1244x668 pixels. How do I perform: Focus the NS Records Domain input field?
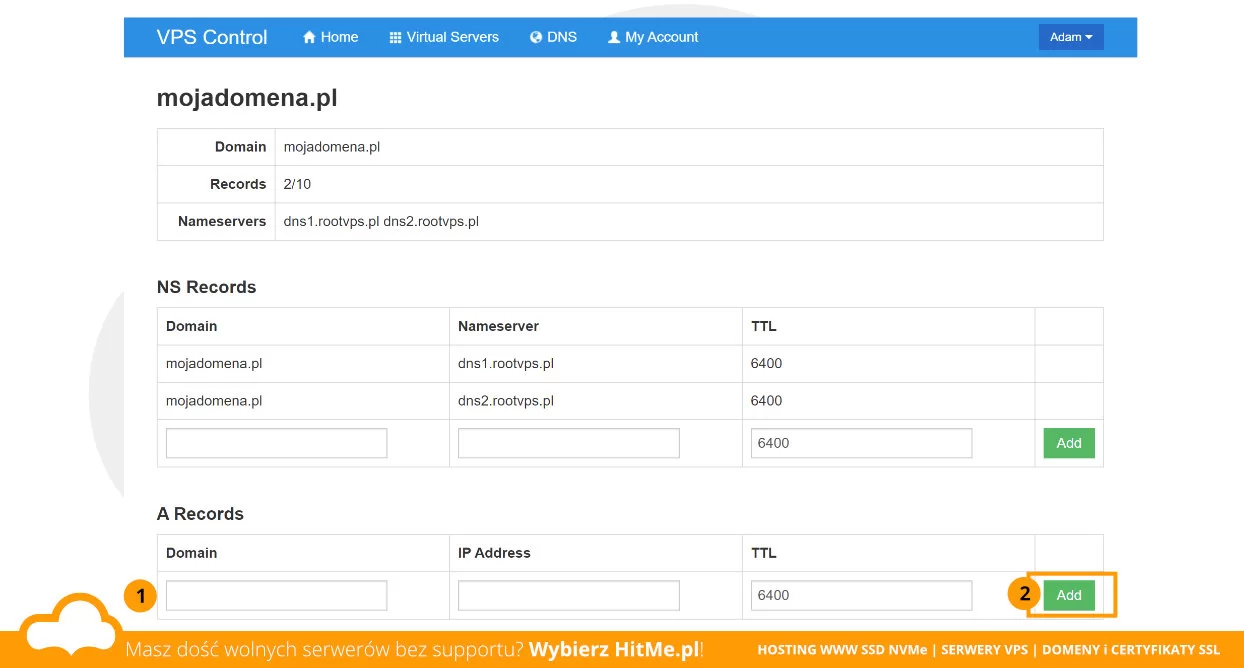coord(276,443)
